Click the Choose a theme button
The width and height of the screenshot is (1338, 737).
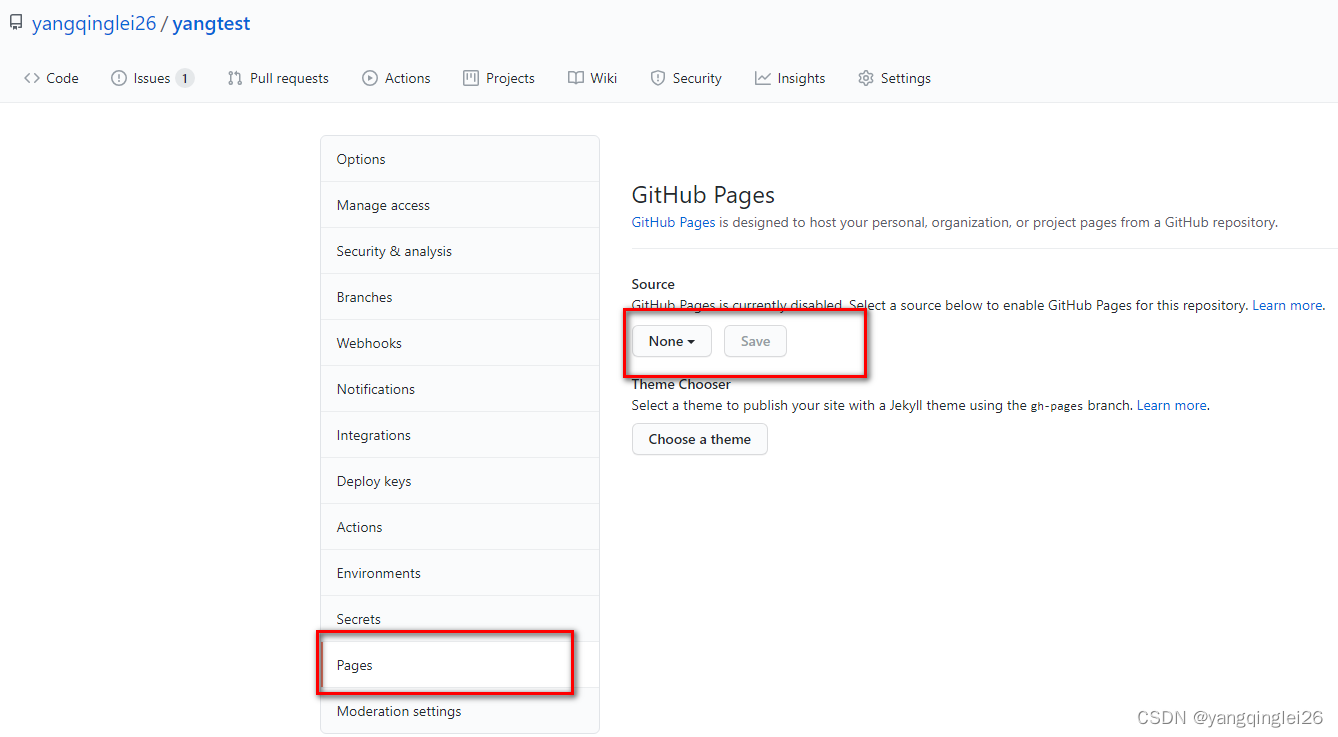(700, 439)
